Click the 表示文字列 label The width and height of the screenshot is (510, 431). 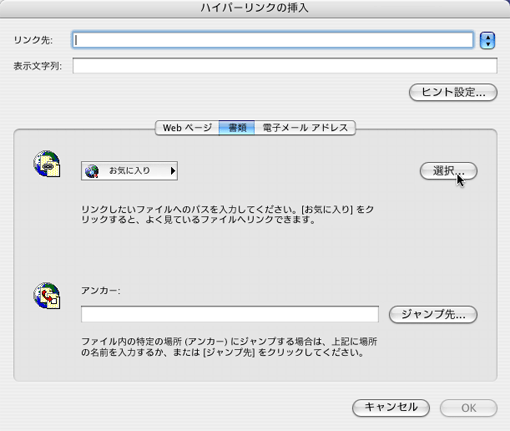tap(38, 66)
